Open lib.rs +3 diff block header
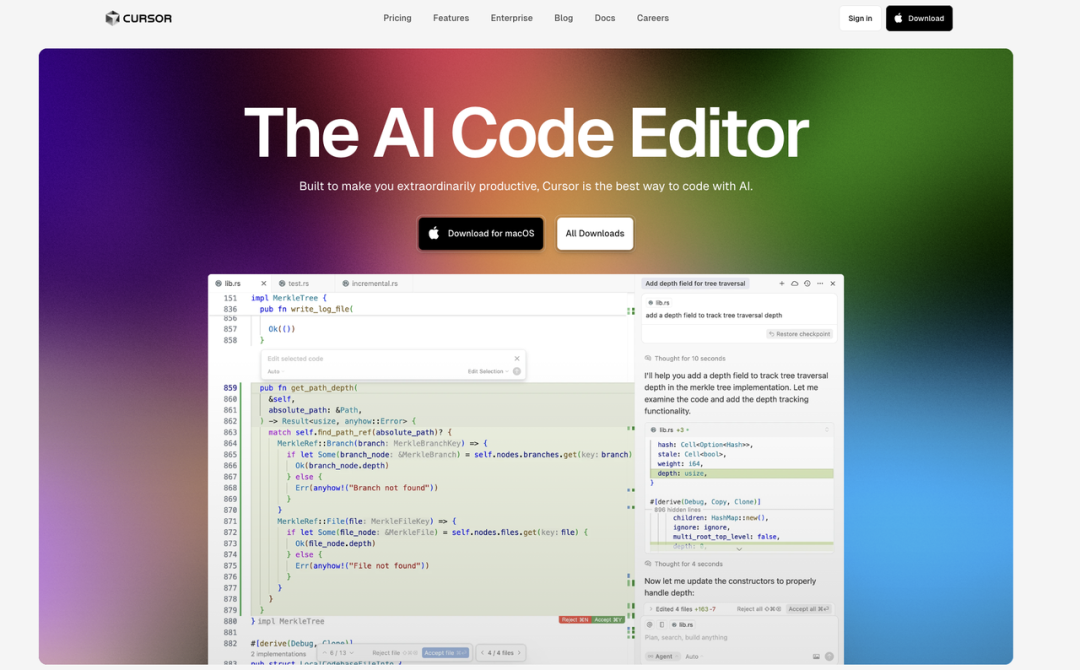 (x=740, y=430)
